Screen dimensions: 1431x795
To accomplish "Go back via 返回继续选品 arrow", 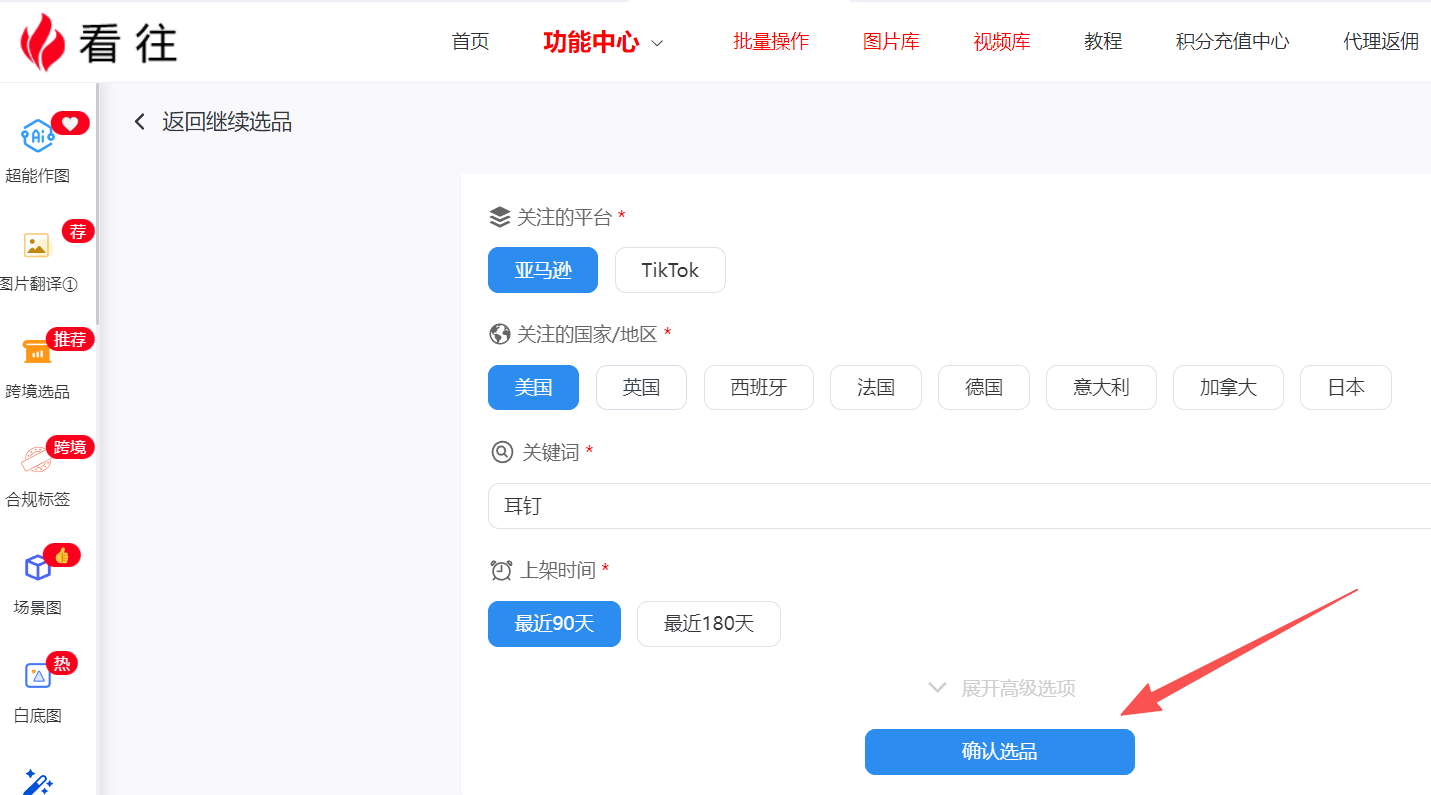I will click(x=140, y=122).
